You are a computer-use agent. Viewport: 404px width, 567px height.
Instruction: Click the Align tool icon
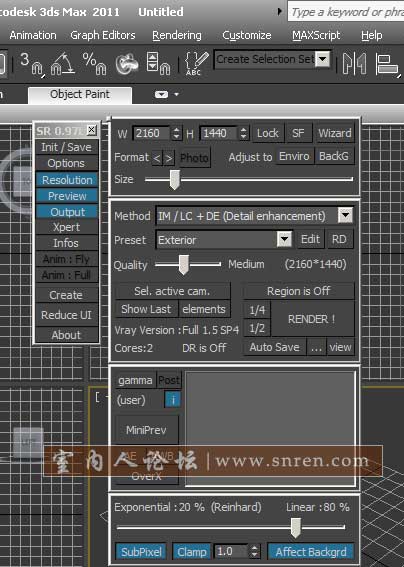387,64
